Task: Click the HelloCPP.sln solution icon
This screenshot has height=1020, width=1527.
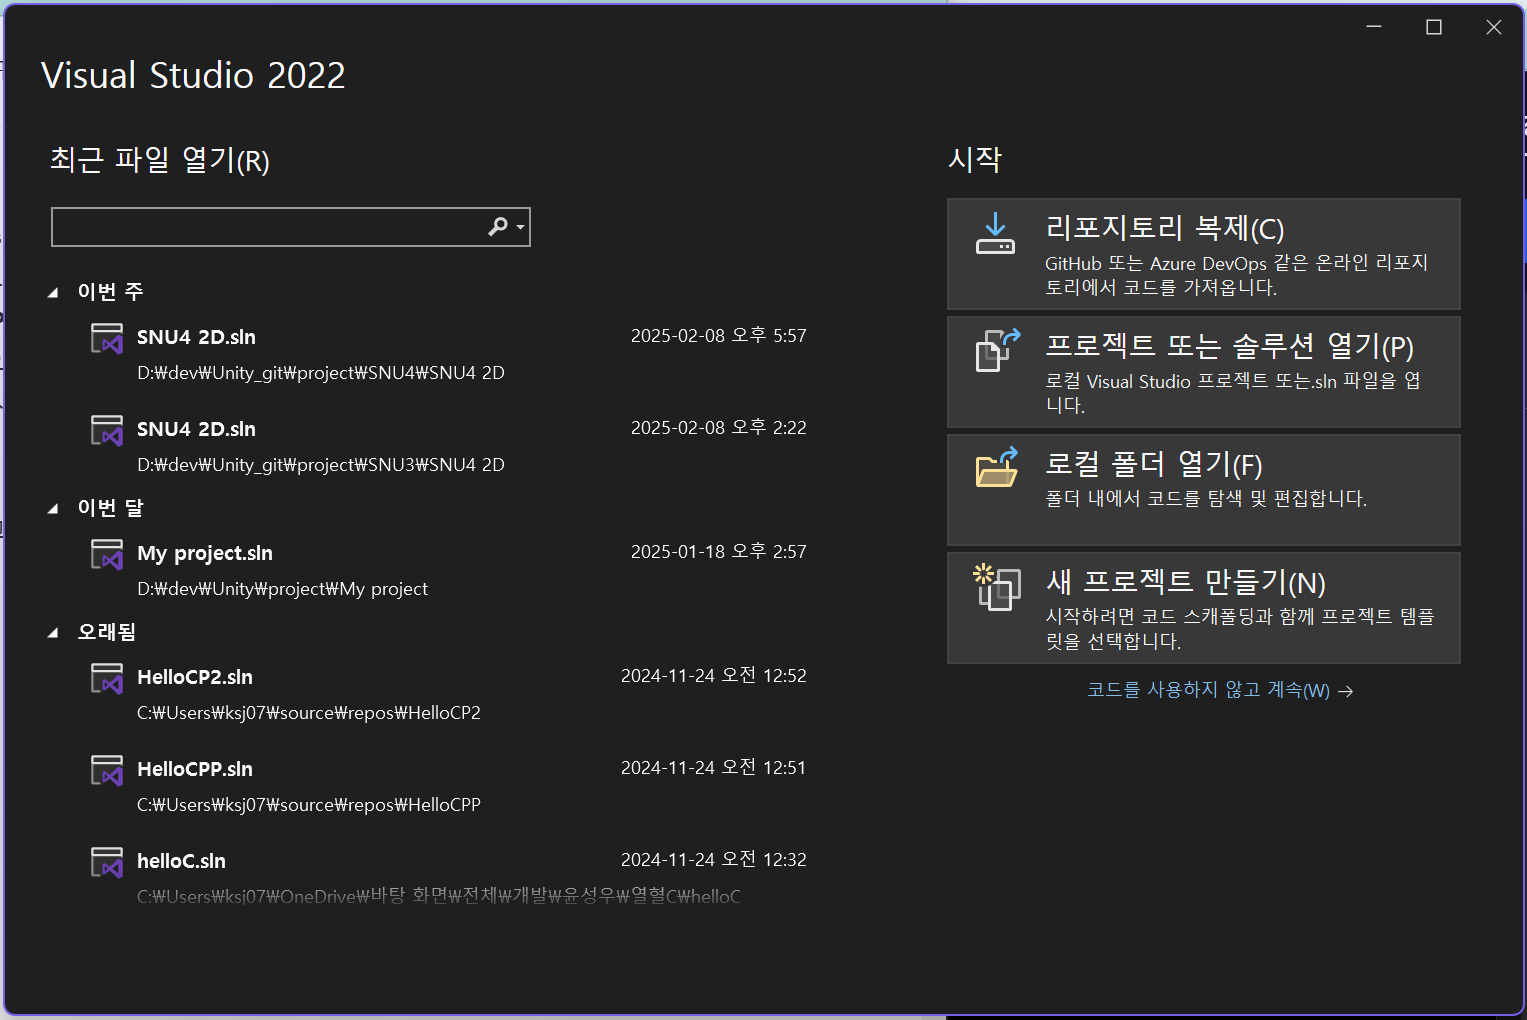Action: tap(107, 770)
